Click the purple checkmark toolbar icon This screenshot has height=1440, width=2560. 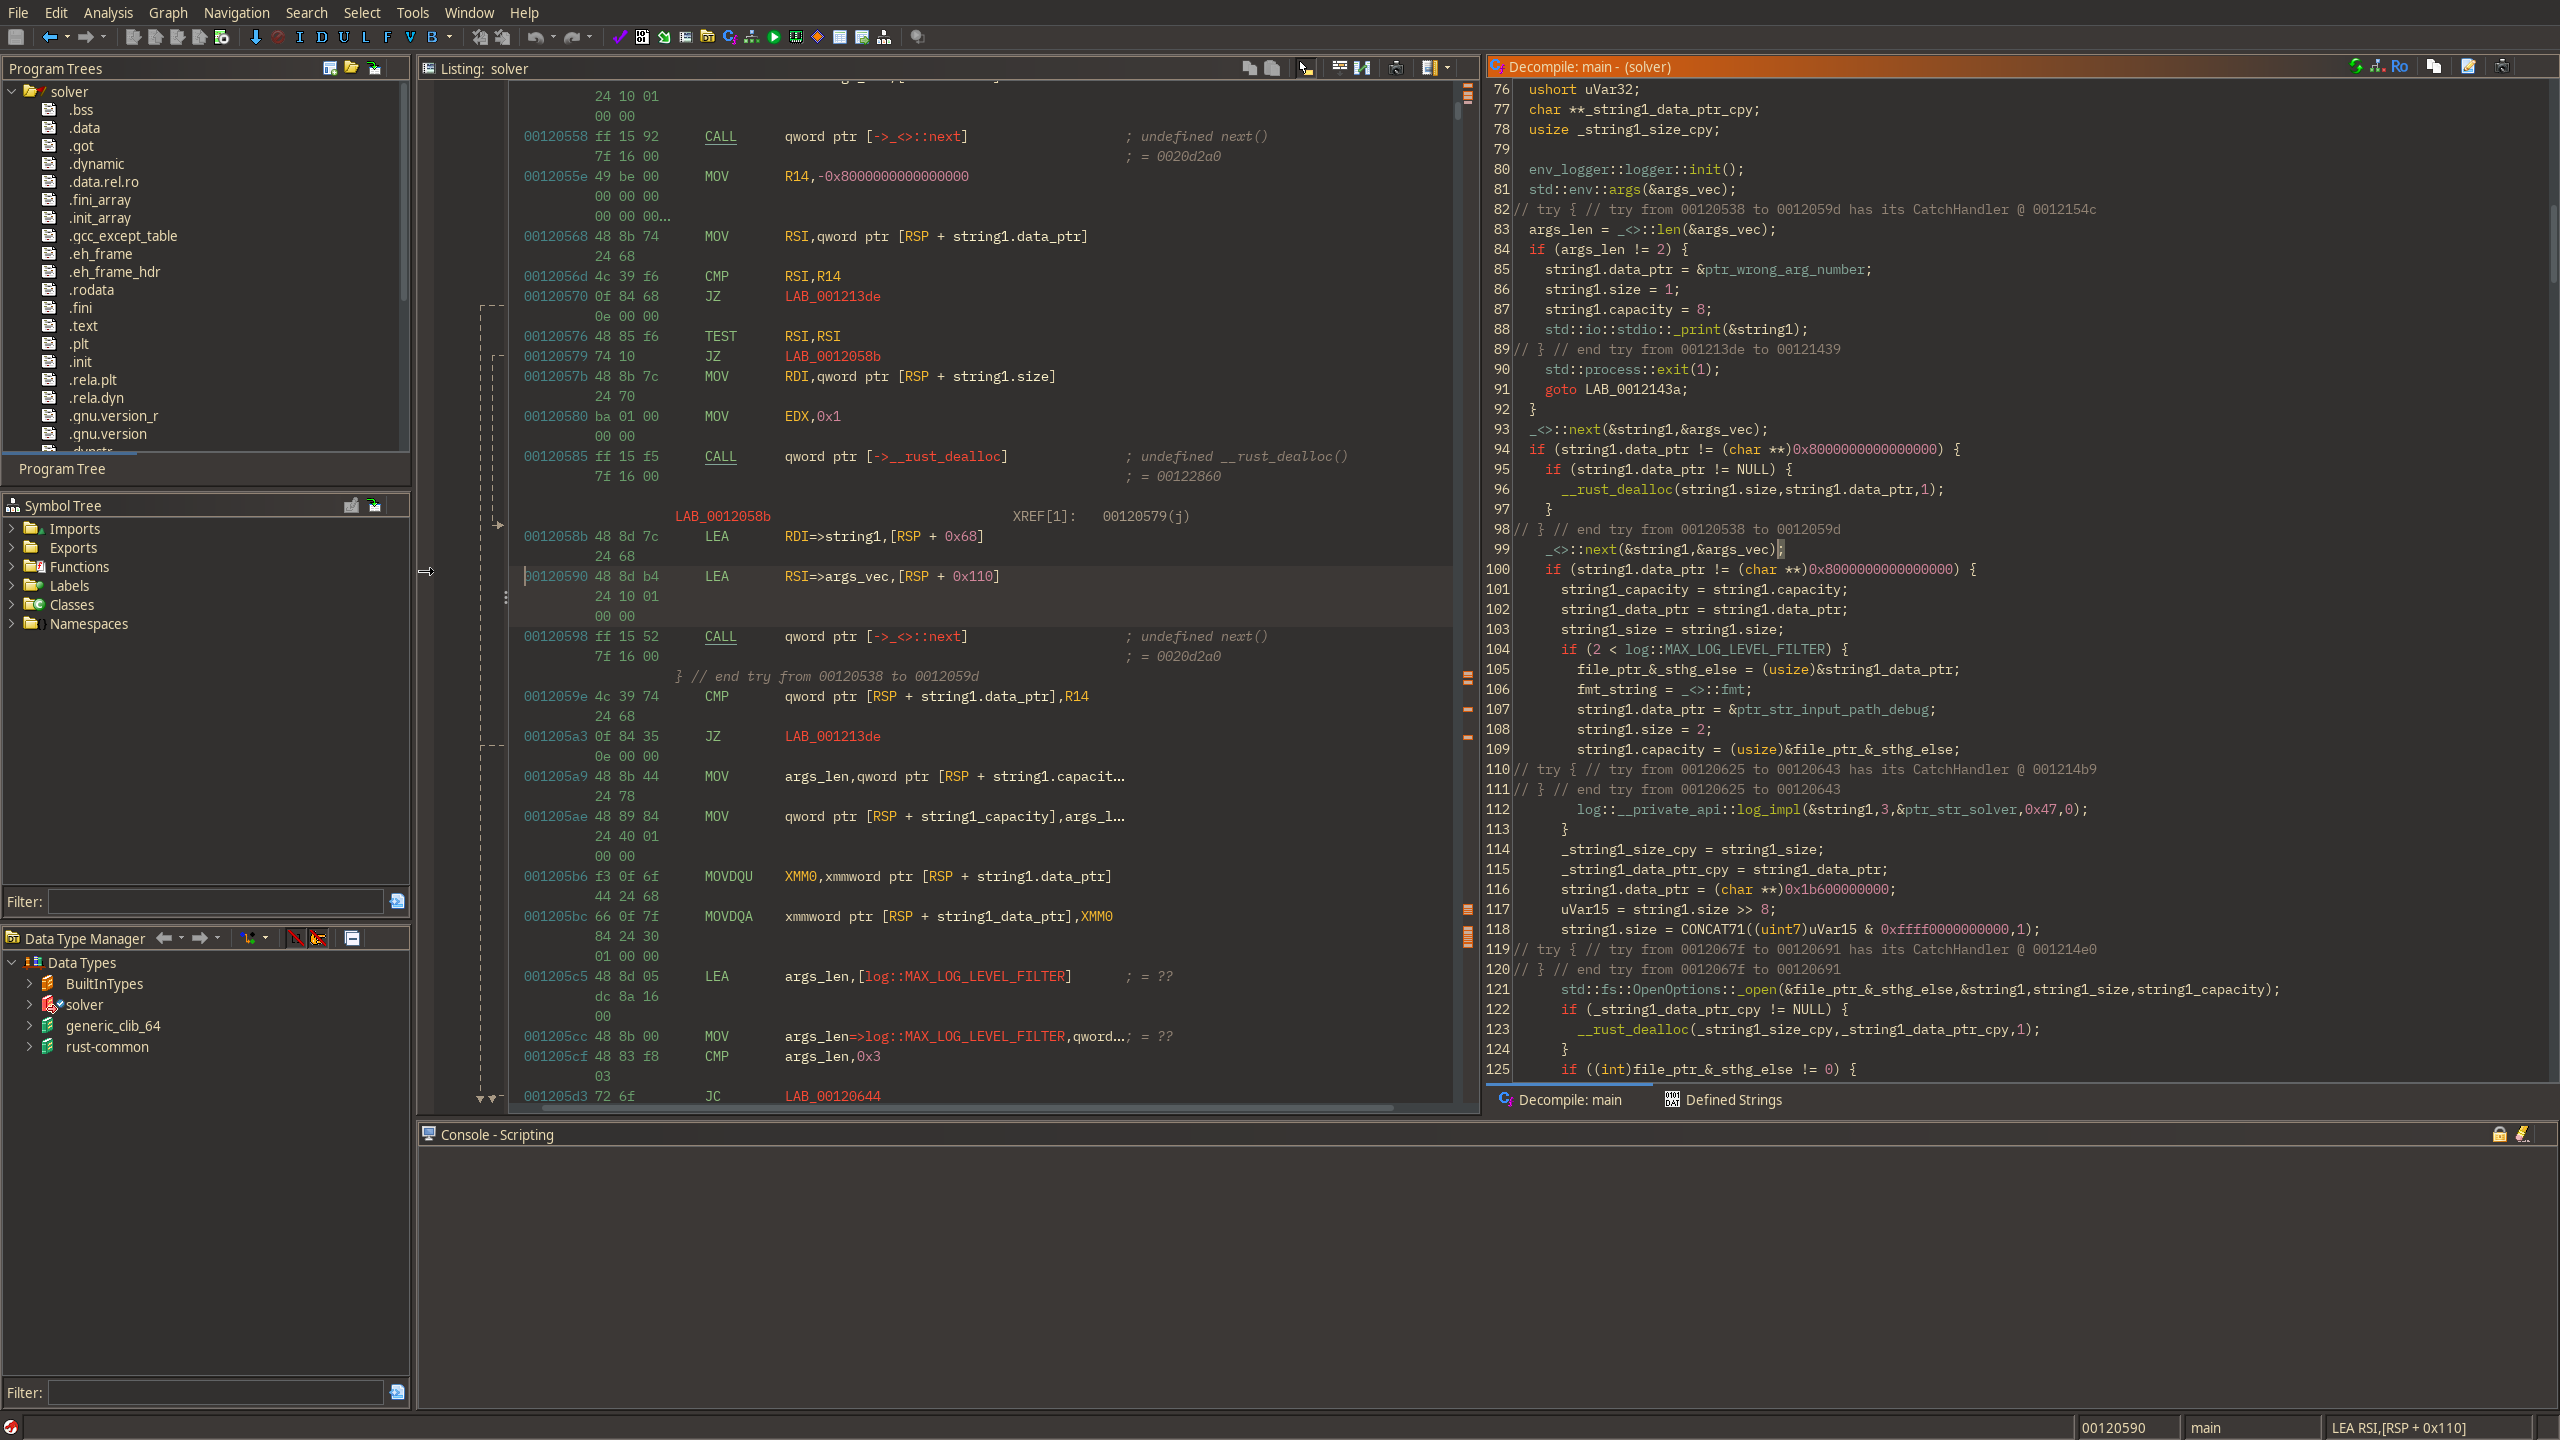620,37
